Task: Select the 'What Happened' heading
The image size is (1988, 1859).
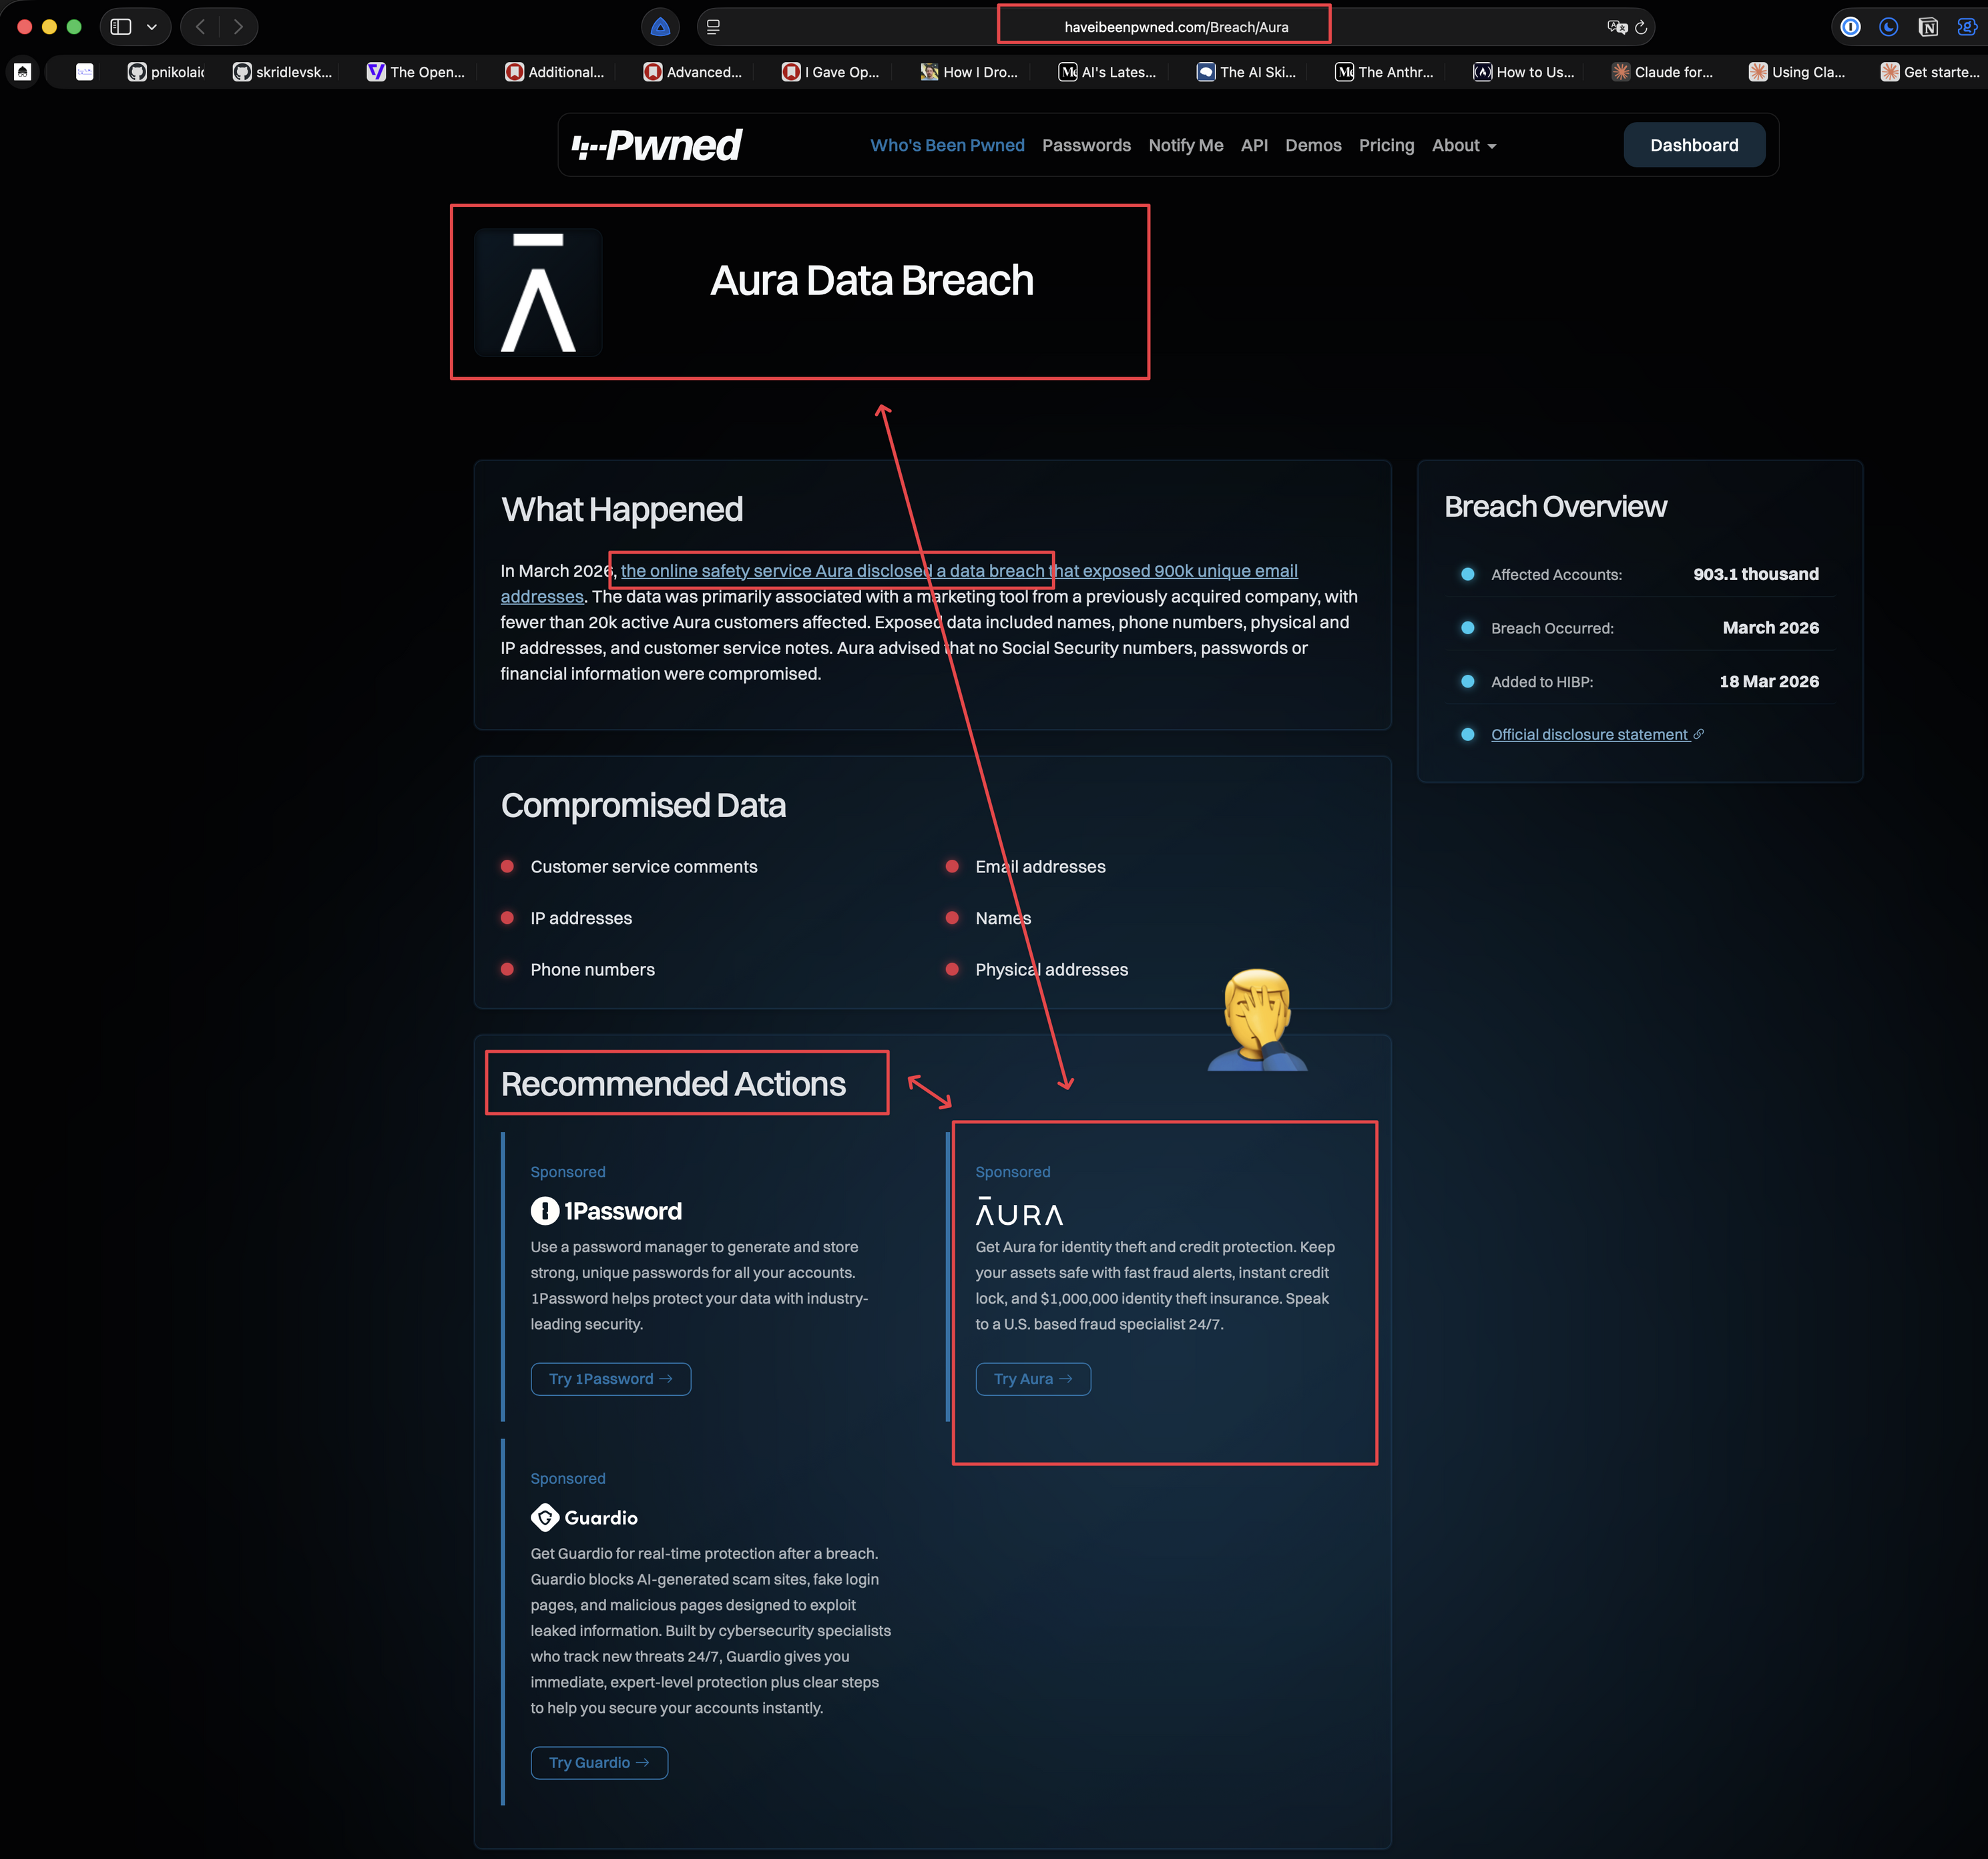Action: (x=622, y=509)
